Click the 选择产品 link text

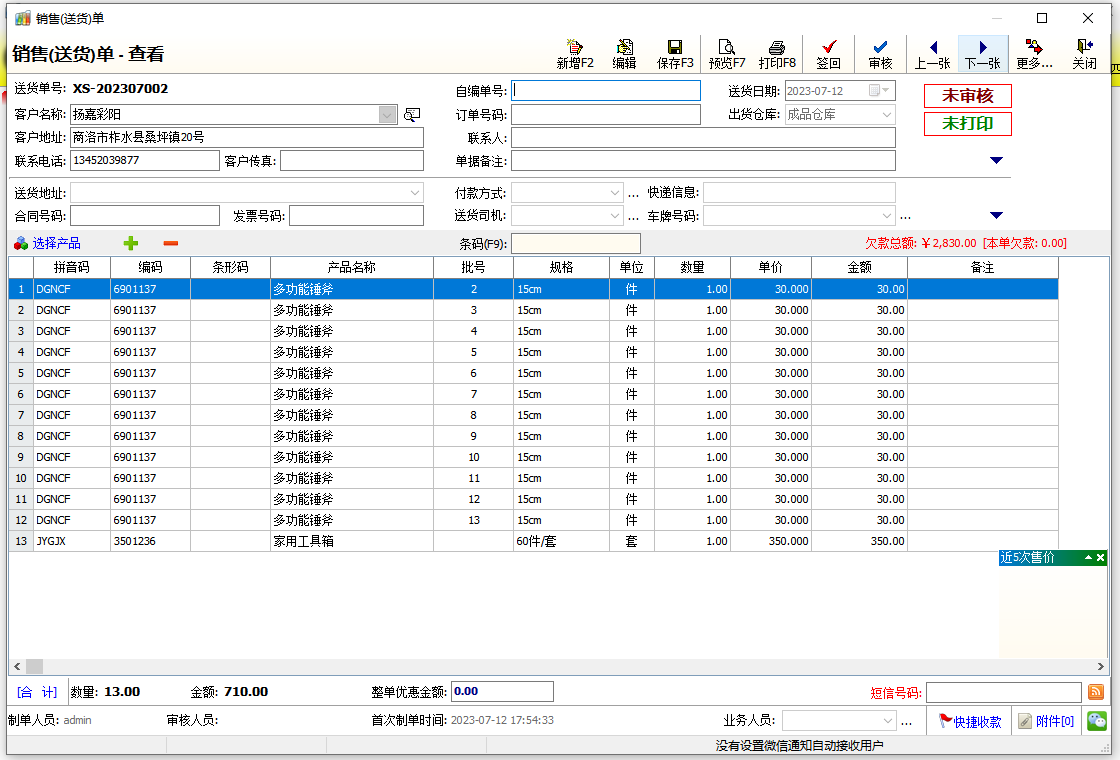56,244
